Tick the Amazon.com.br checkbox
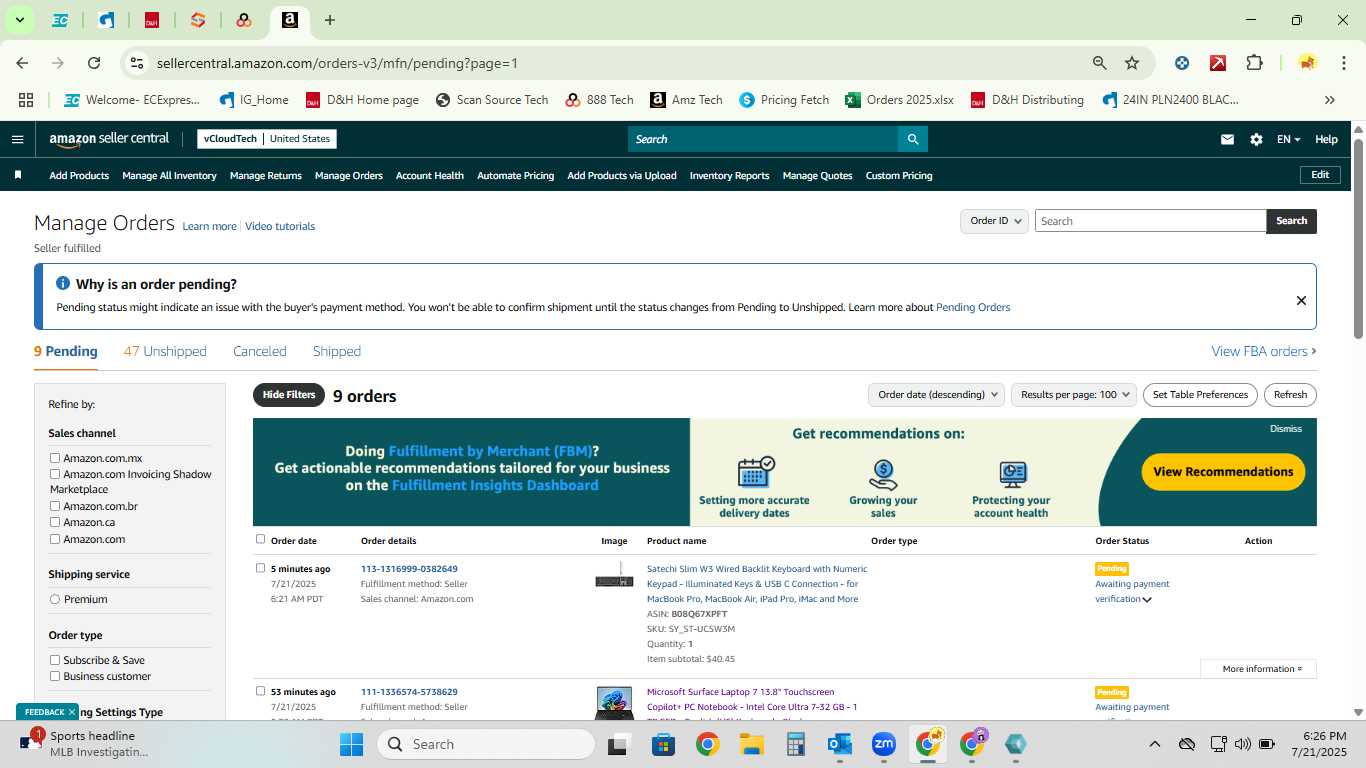 point(55,506)
